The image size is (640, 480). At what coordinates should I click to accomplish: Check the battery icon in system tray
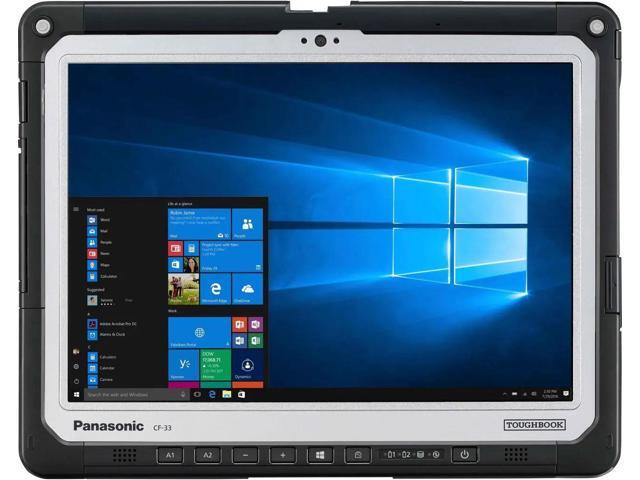(x=514, y=394)
